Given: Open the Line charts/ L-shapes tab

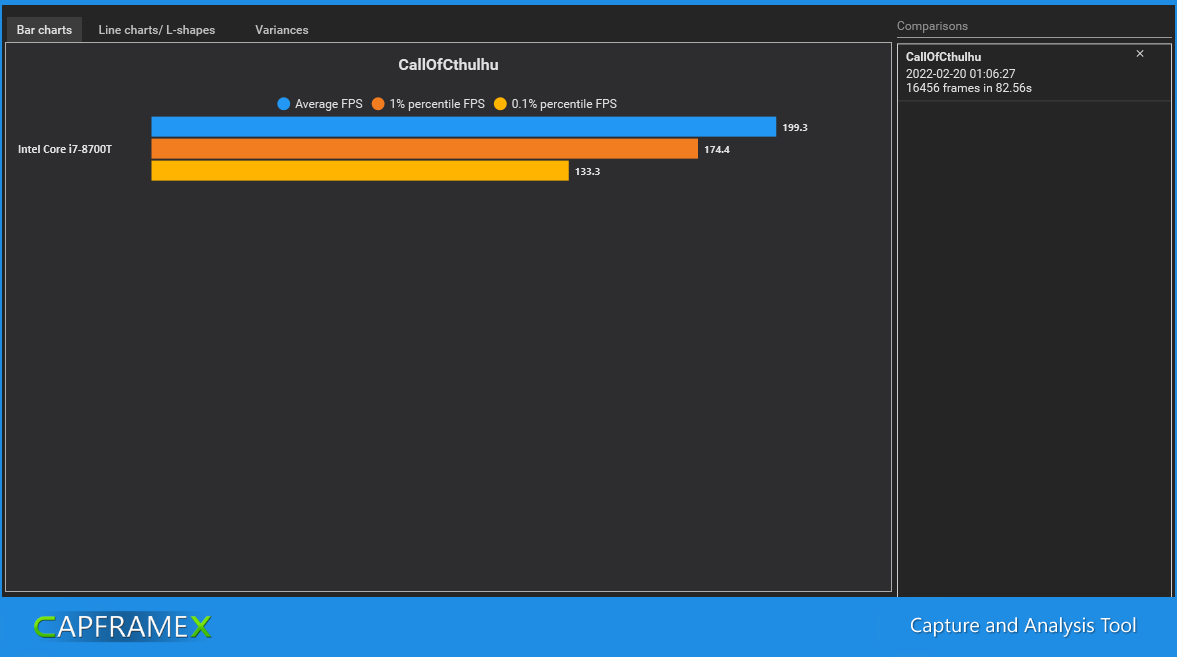Looking at the screenshot, I should 156,30.
